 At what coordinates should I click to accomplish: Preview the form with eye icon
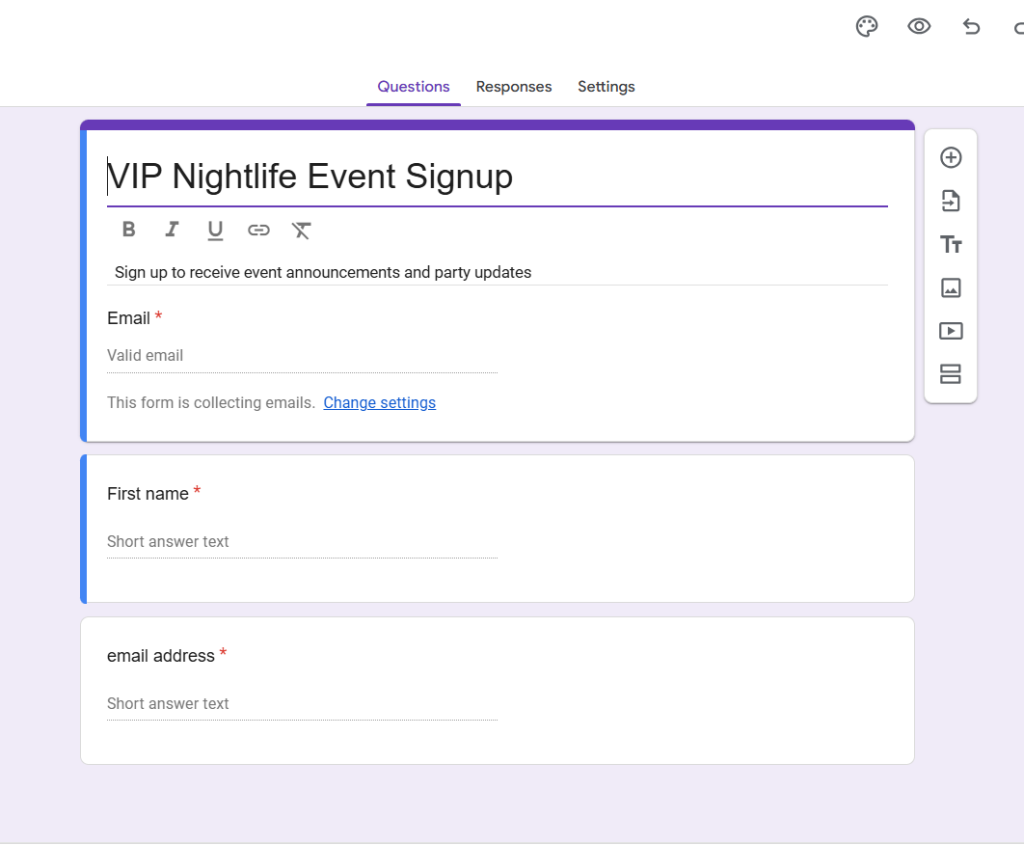[x=919, y=27]
